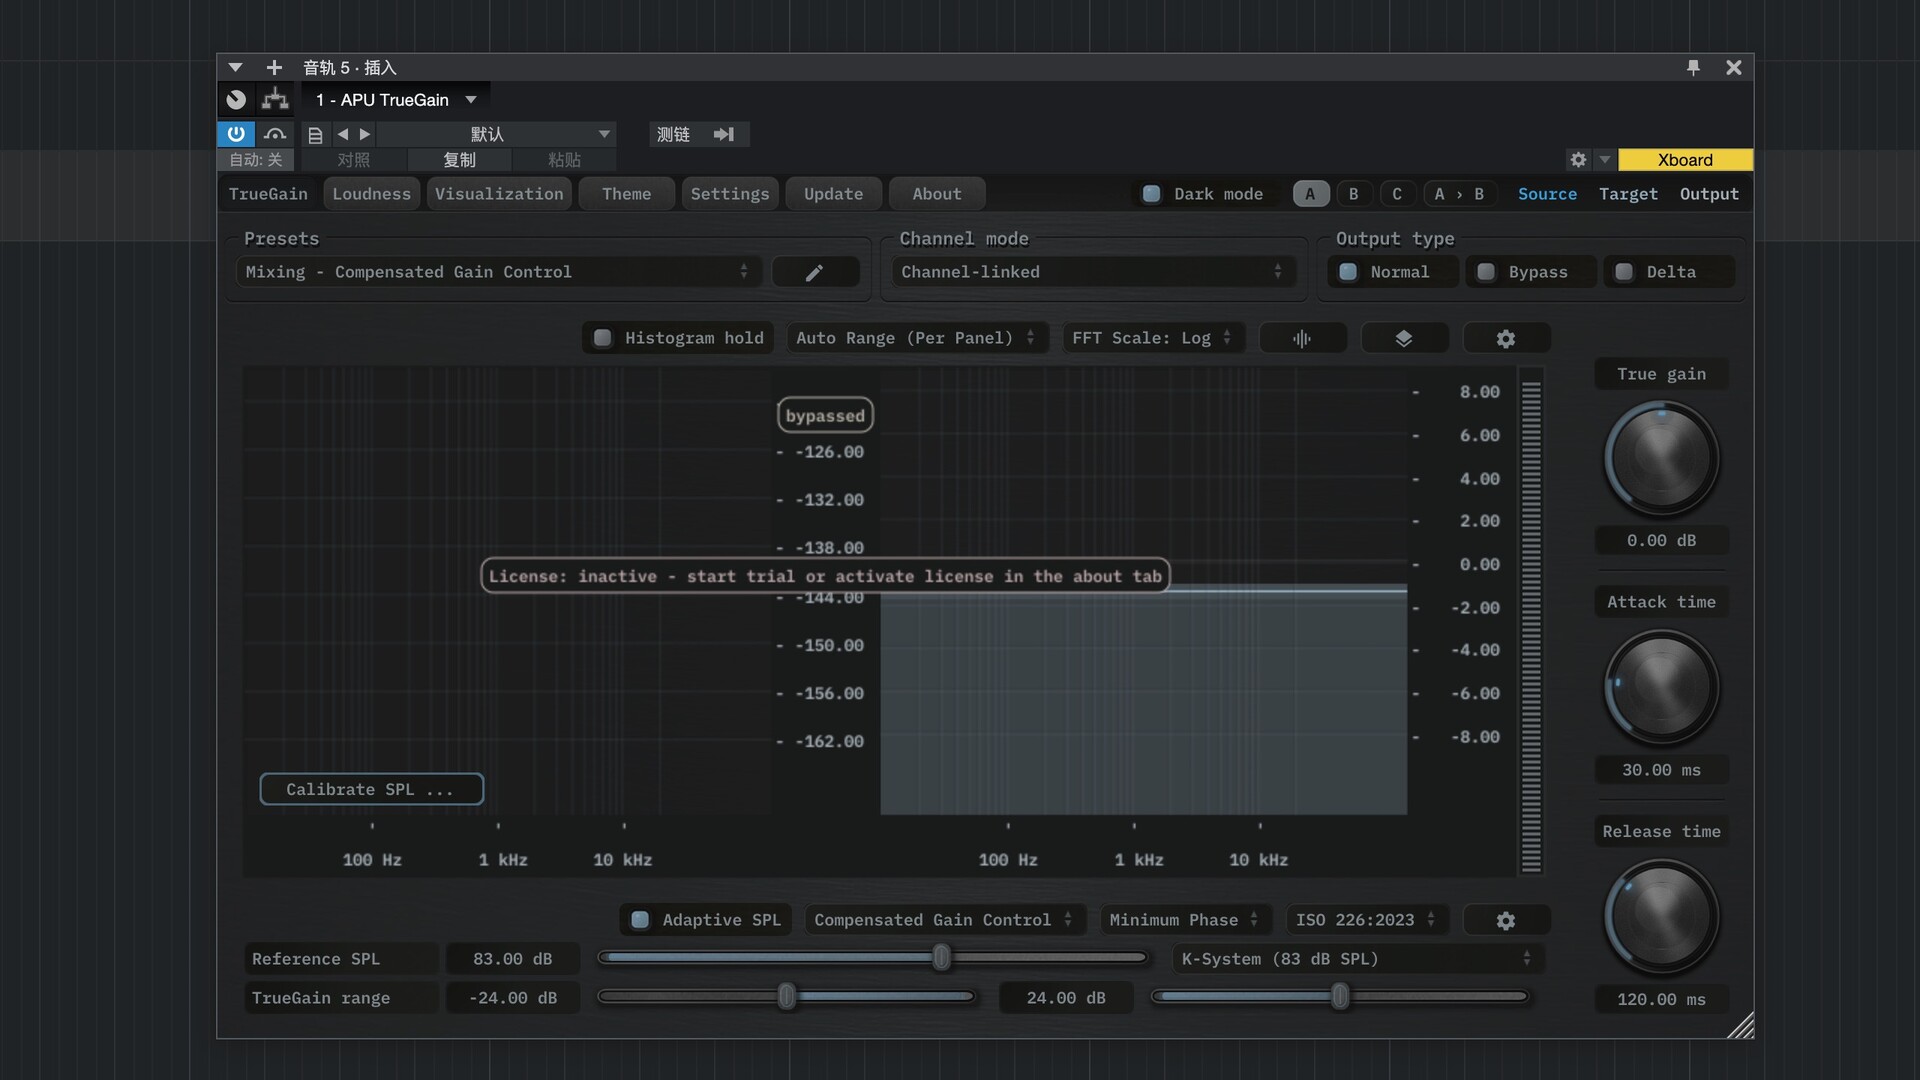The height and width of the screenshot is (1080, 1920).
Task: Toggle the plugin power button
Action: pos(236,134)
